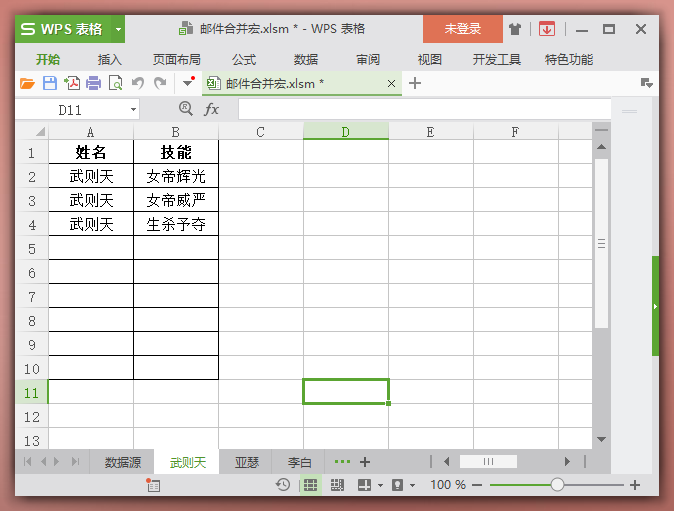
Task: Open print preview
Action: pyautogui.click(x=115, y=83)
